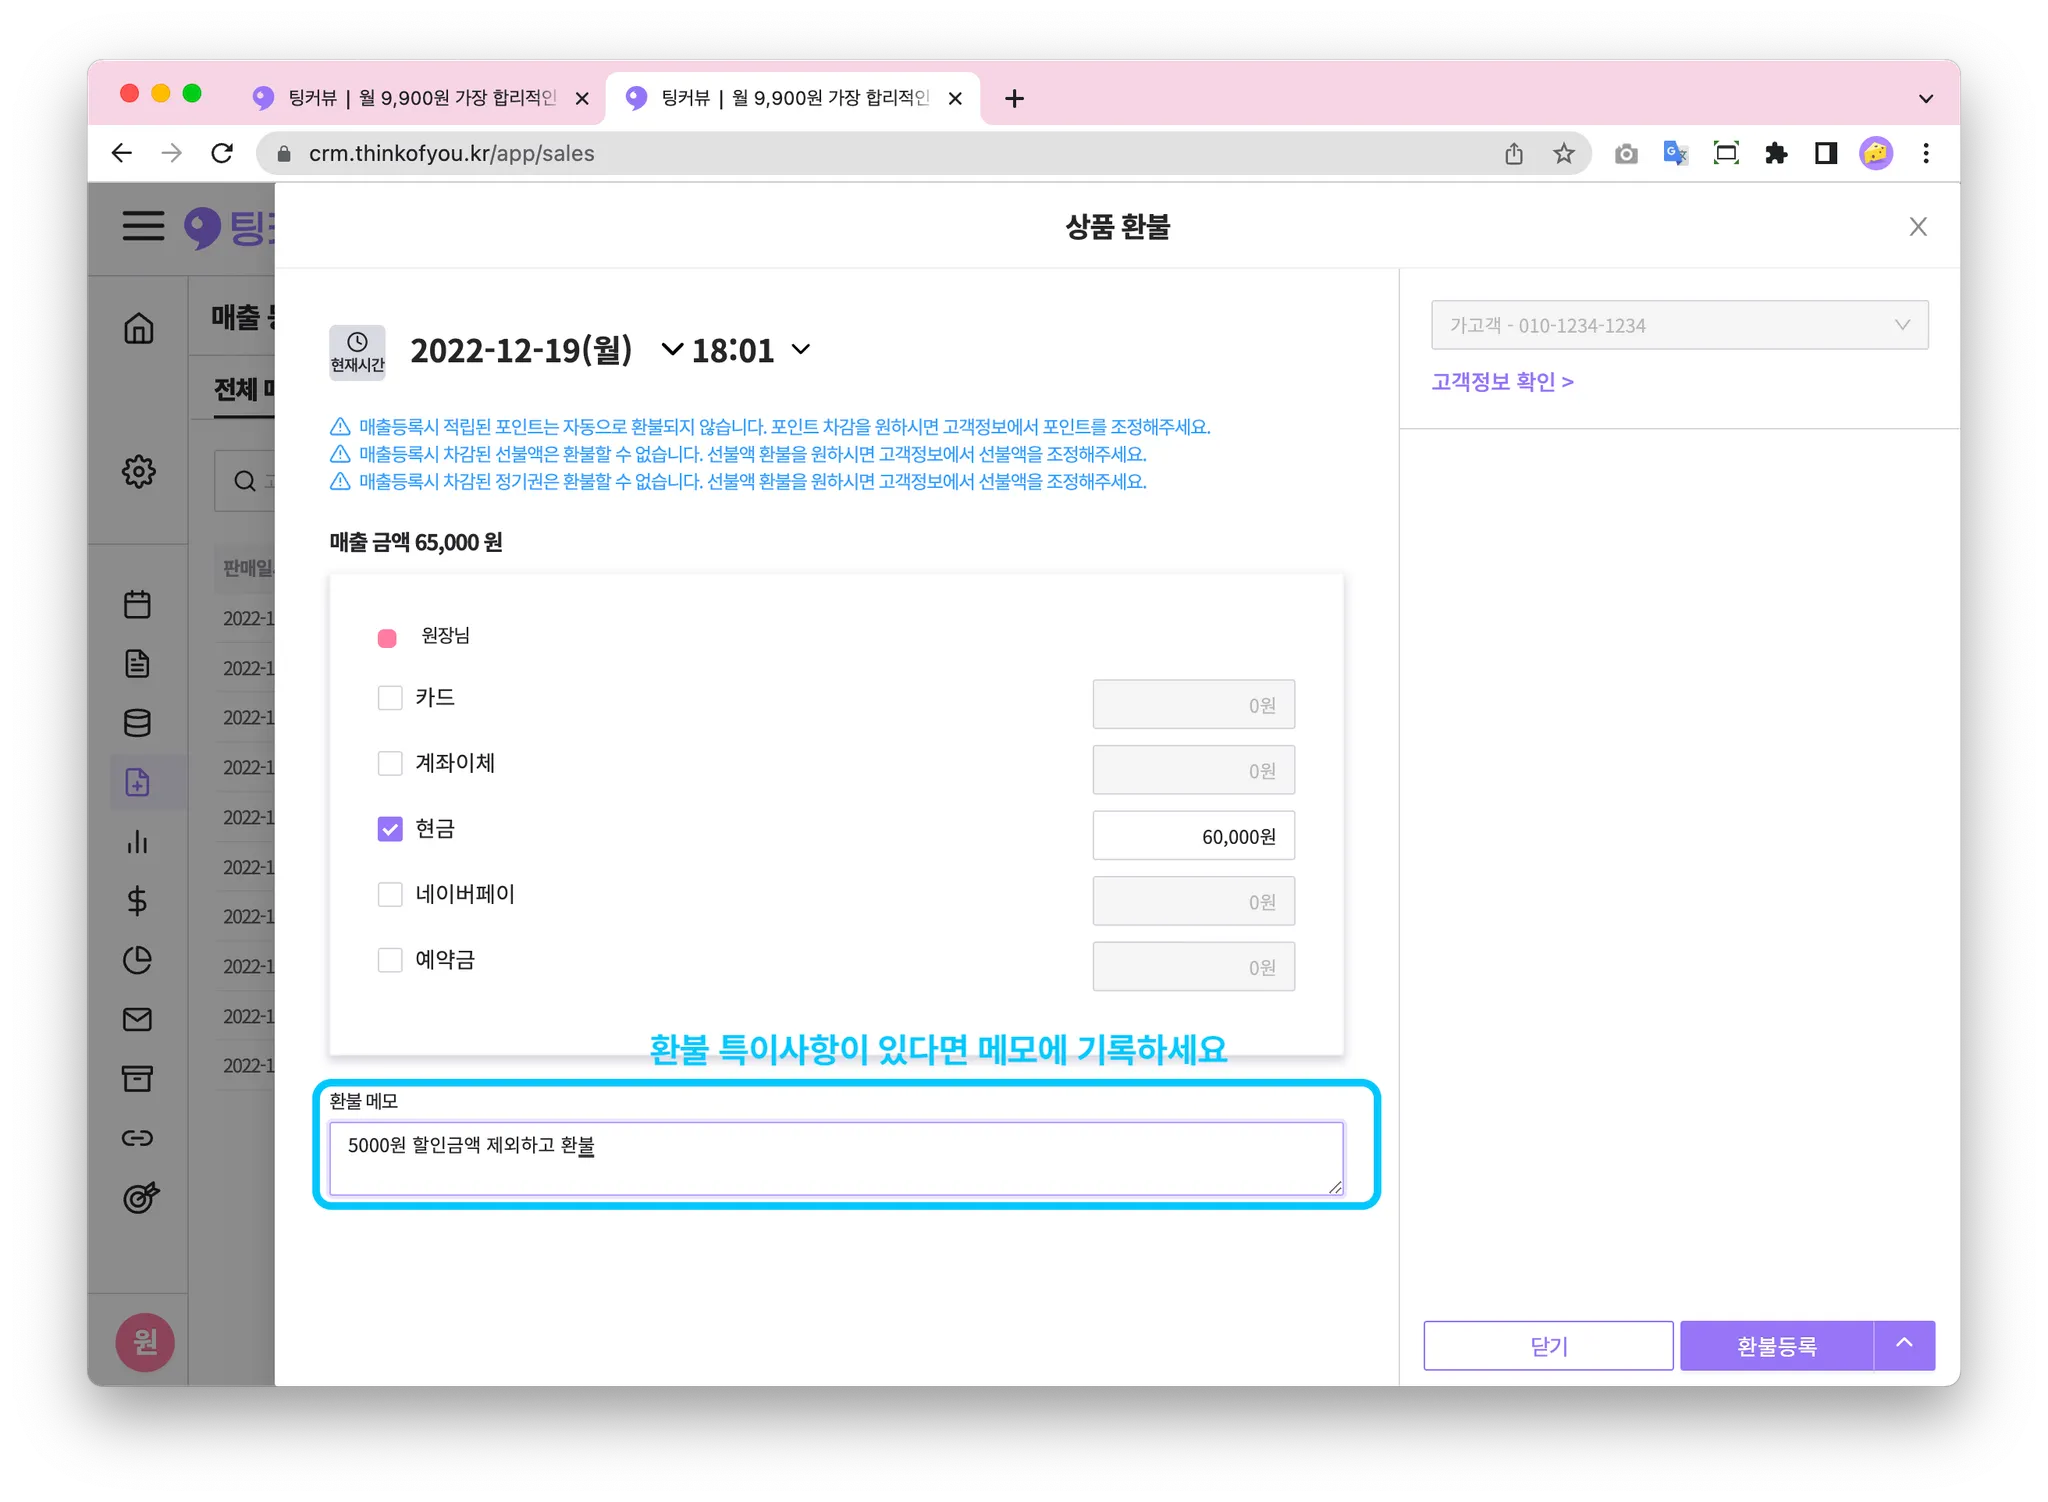Open the settings gear in sidebar
2048x1502 pixels.
click(x=138, y=471)
